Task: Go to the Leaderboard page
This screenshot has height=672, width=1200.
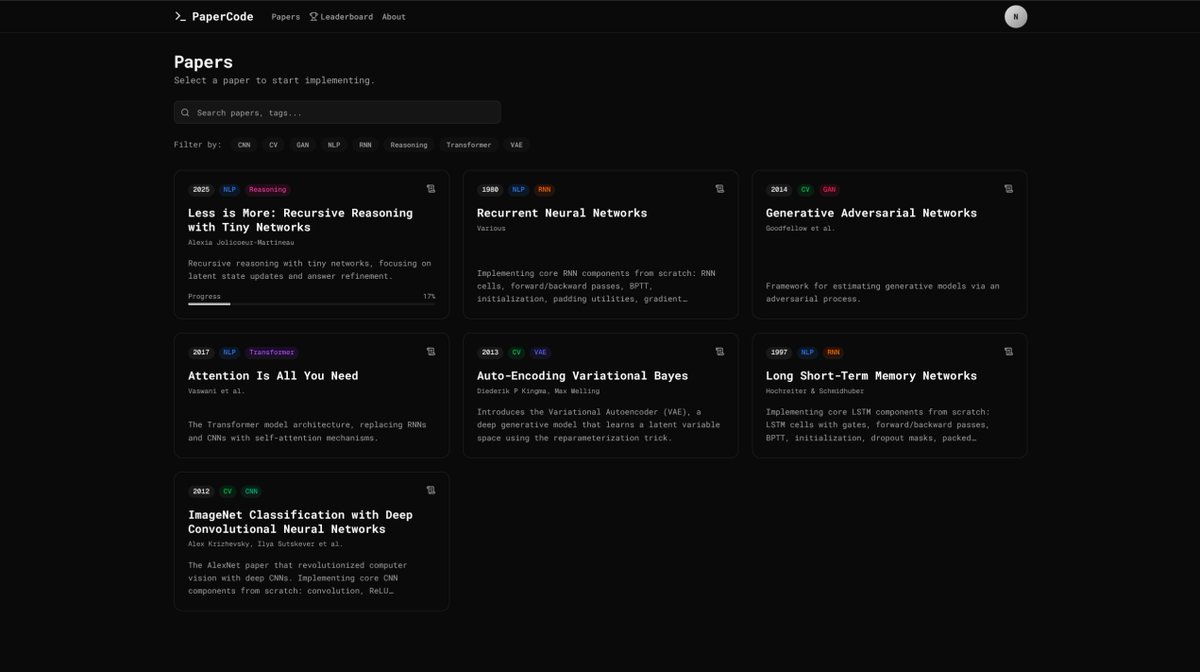Action: 341,17
